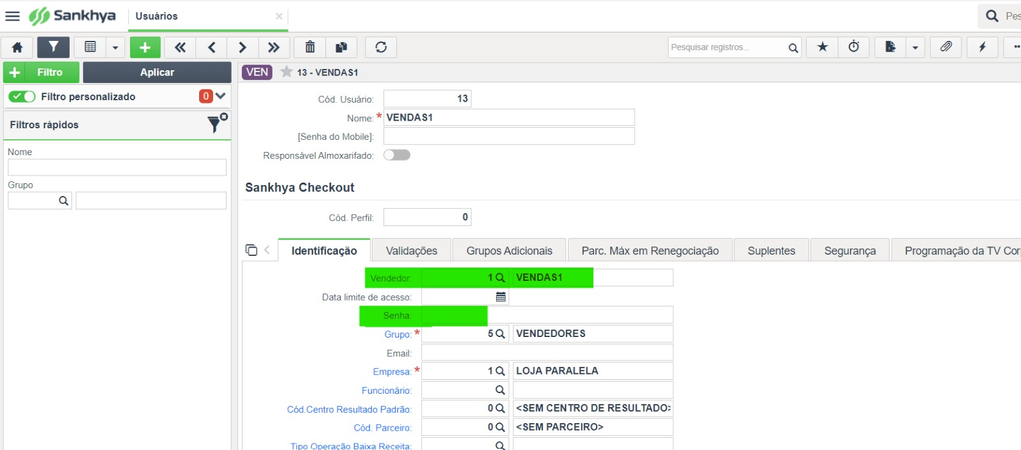Jump to the first record
This screenshot has height=450, width=1021.
(x=180, y=47)
